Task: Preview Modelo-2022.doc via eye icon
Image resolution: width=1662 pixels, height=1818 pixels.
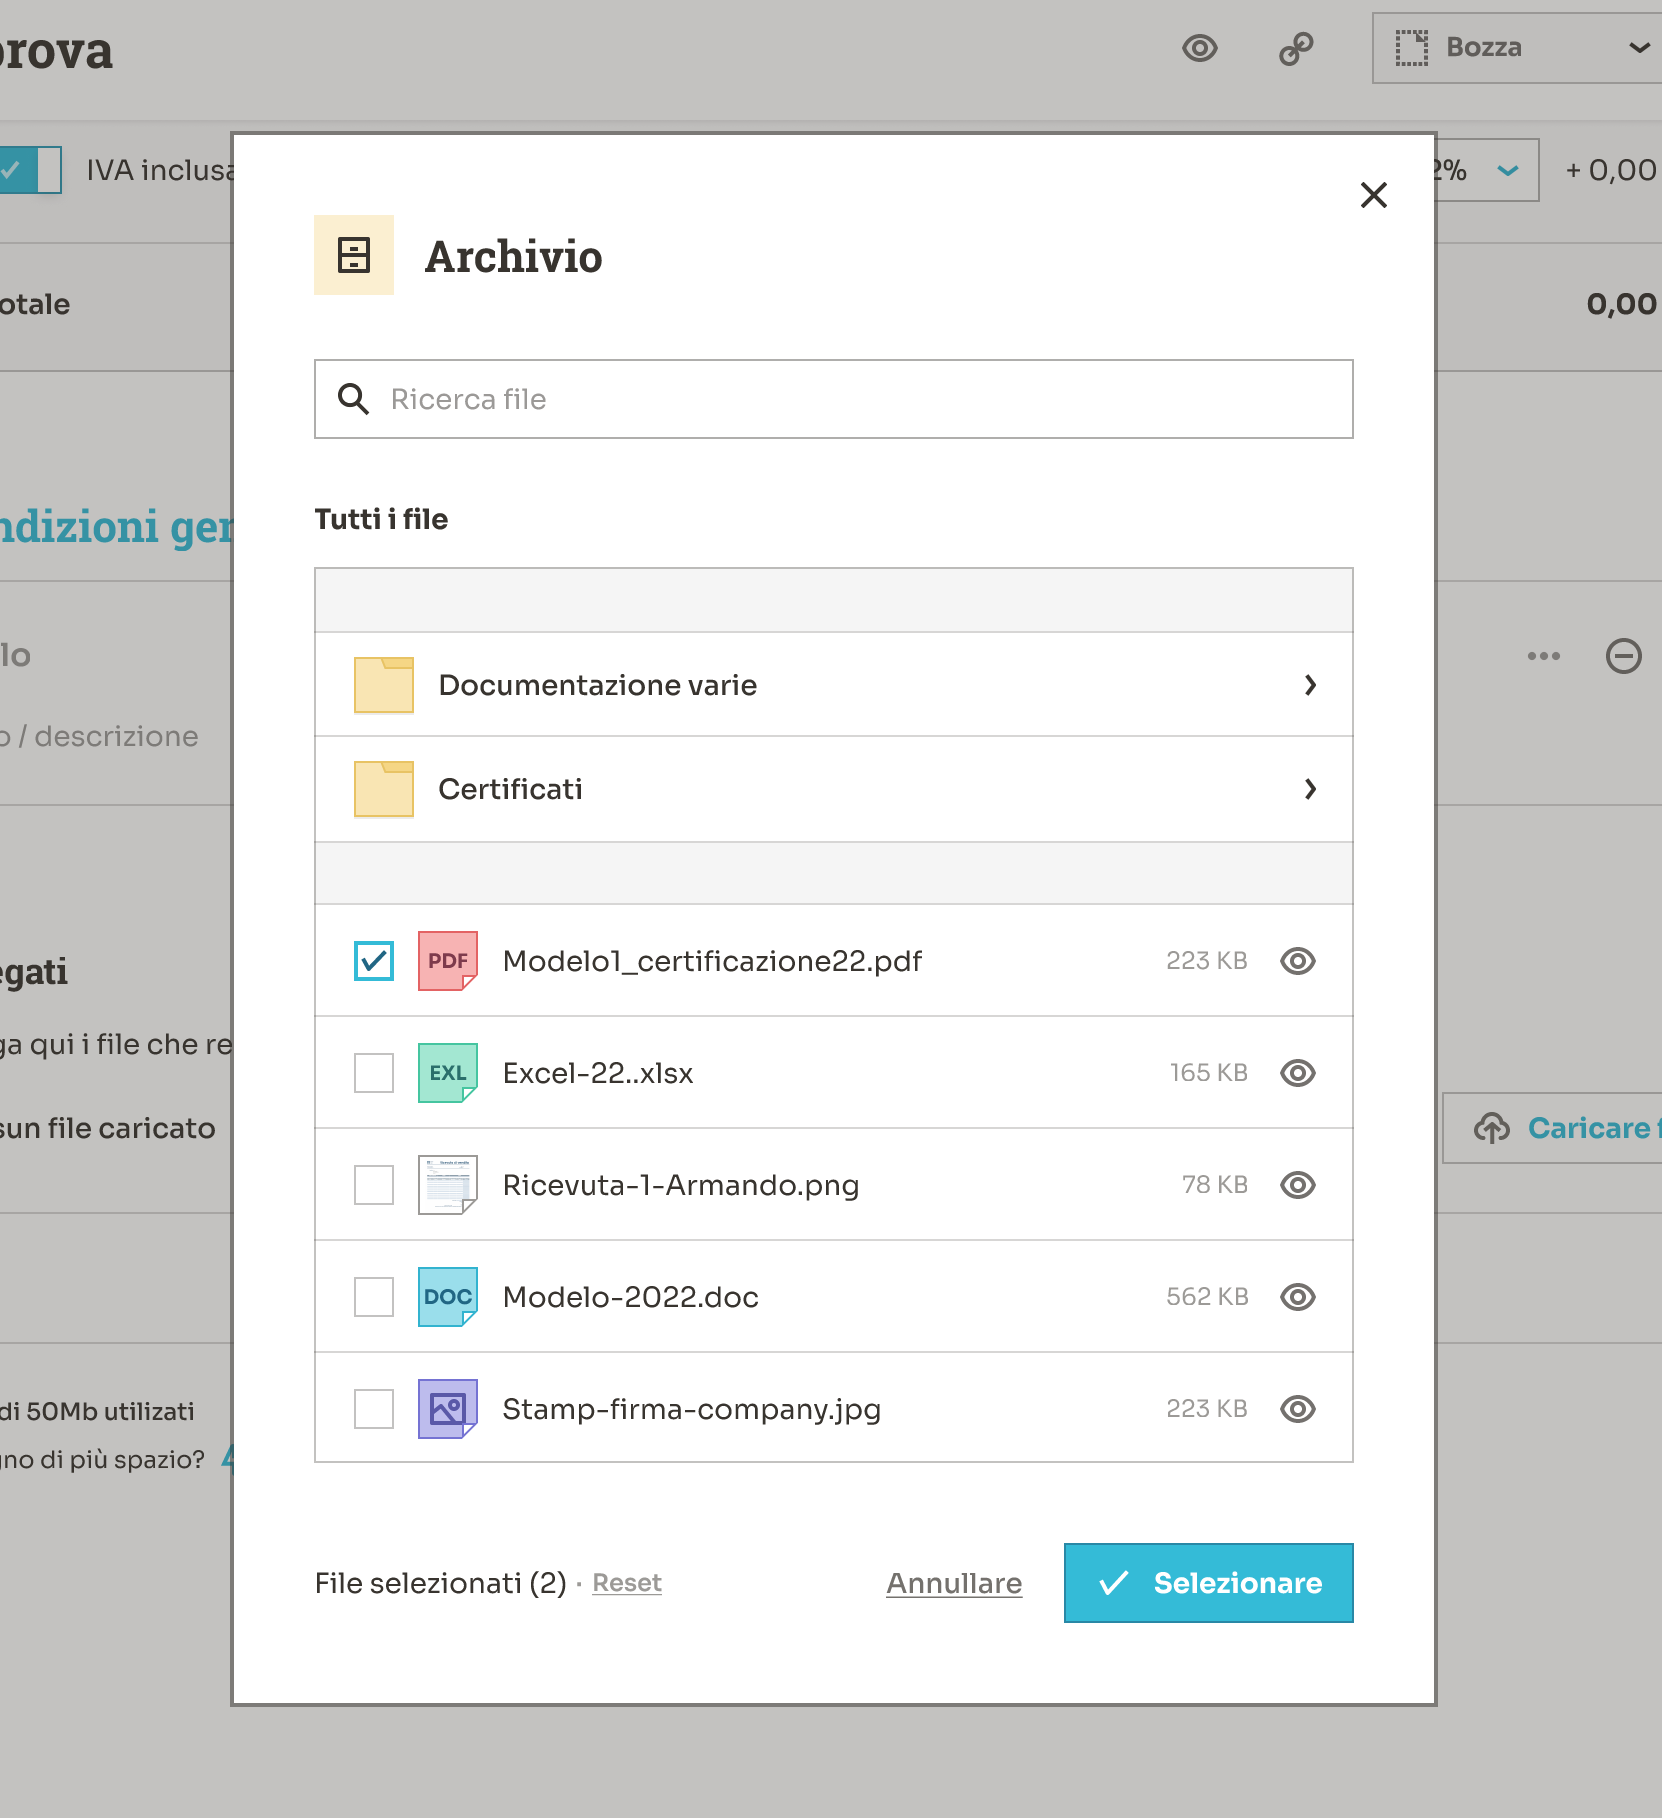Action: 1297,1297
